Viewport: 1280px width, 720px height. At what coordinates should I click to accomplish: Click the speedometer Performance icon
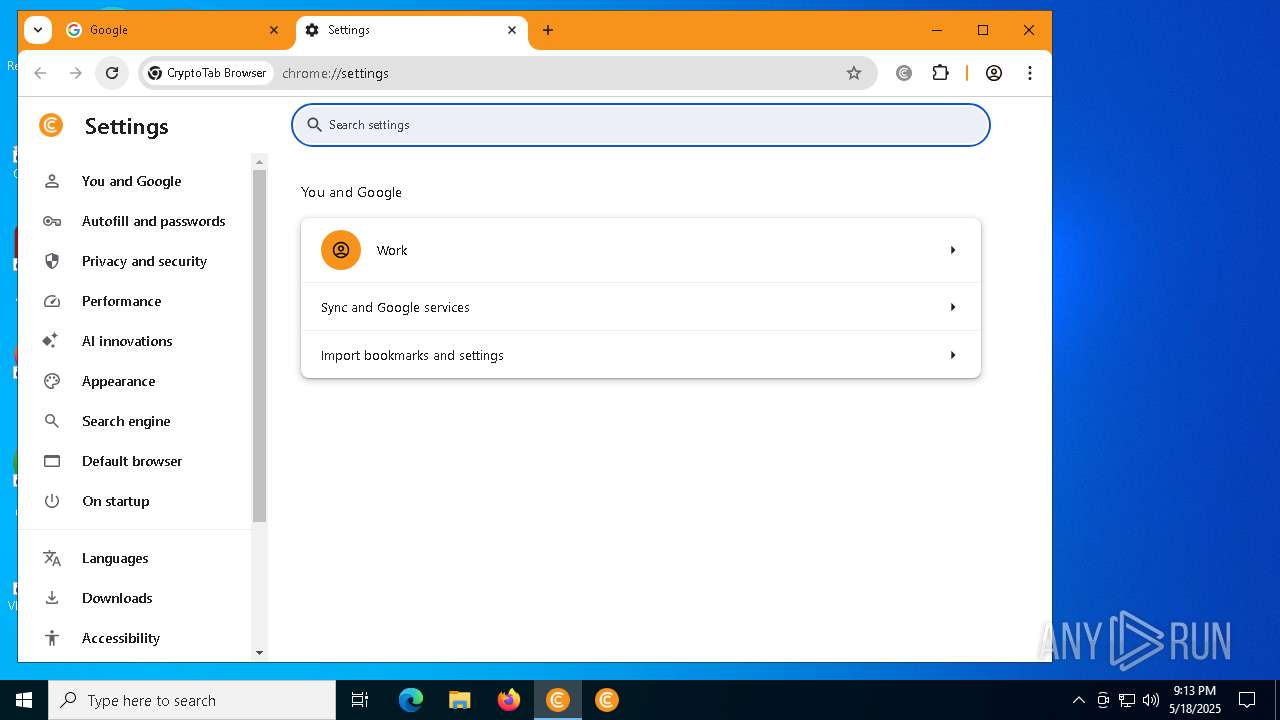(52, 301)
